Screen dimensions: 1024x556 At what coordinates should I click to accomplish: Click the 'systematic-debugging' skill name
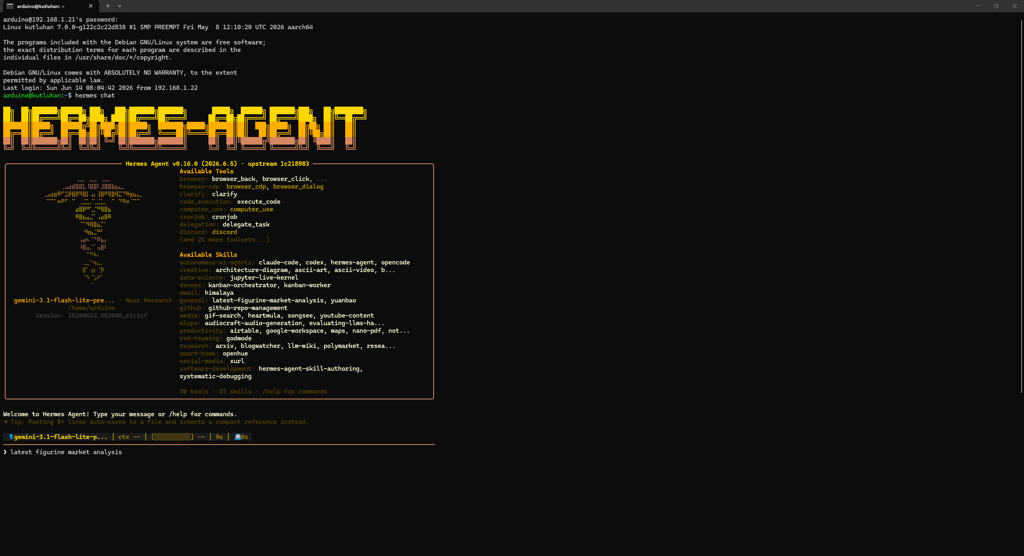tap(216, 376)
